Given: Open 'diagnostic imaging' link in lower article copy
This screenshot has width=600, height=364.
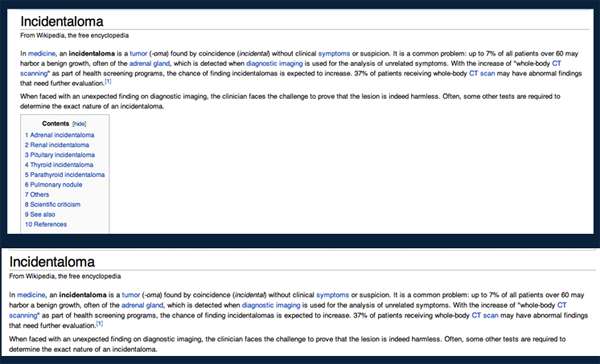Looking at the screenshot, I should [271, 305].
